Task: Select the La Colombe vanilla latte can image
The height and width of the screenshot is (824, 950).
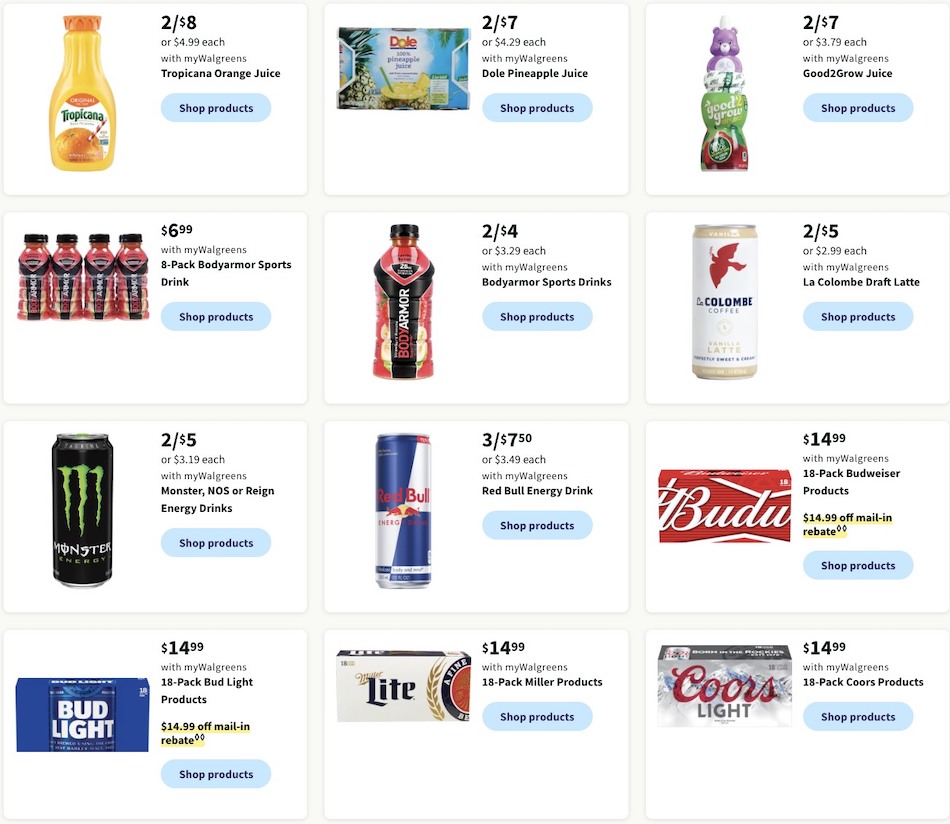Action: point(722,300)
